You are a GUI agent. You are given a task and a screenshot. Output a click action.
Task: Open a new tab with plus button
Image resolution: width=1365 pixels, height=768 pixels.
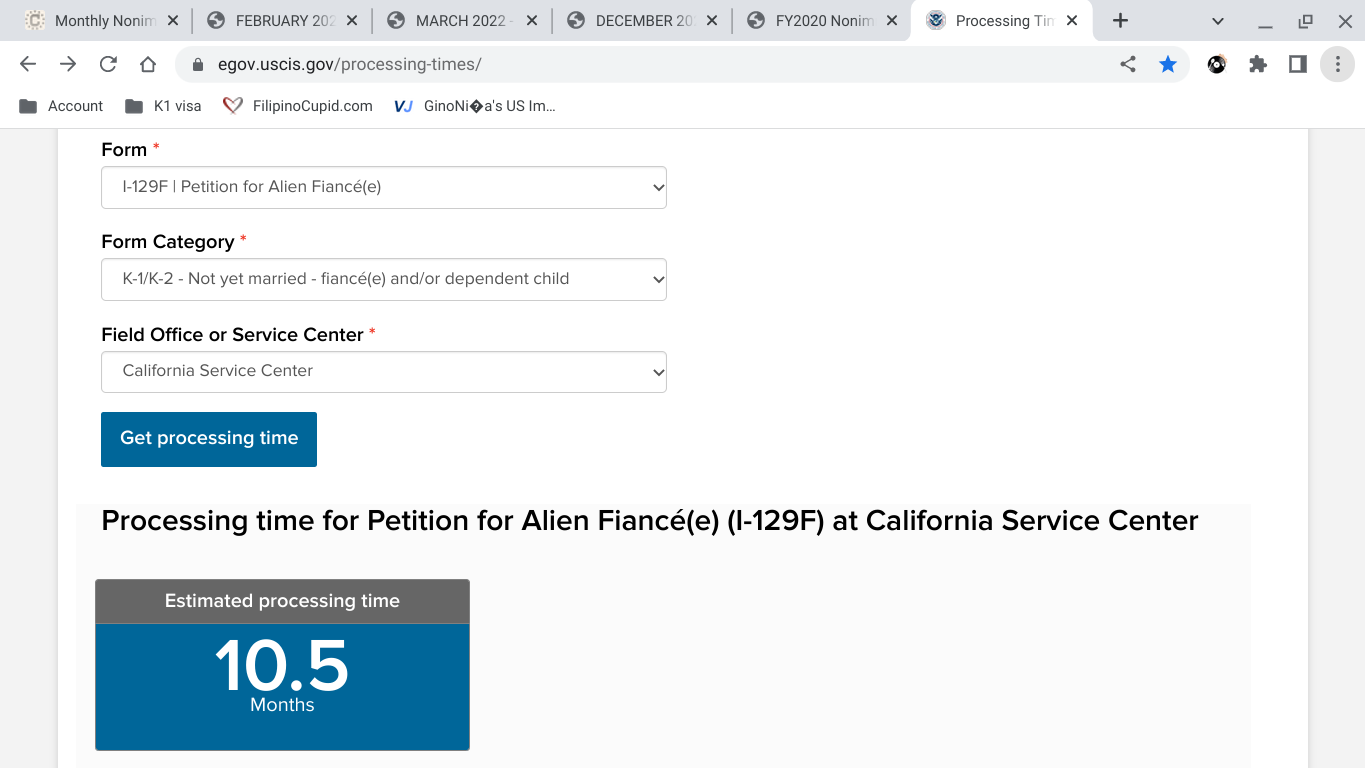[x=1121, y=20]
